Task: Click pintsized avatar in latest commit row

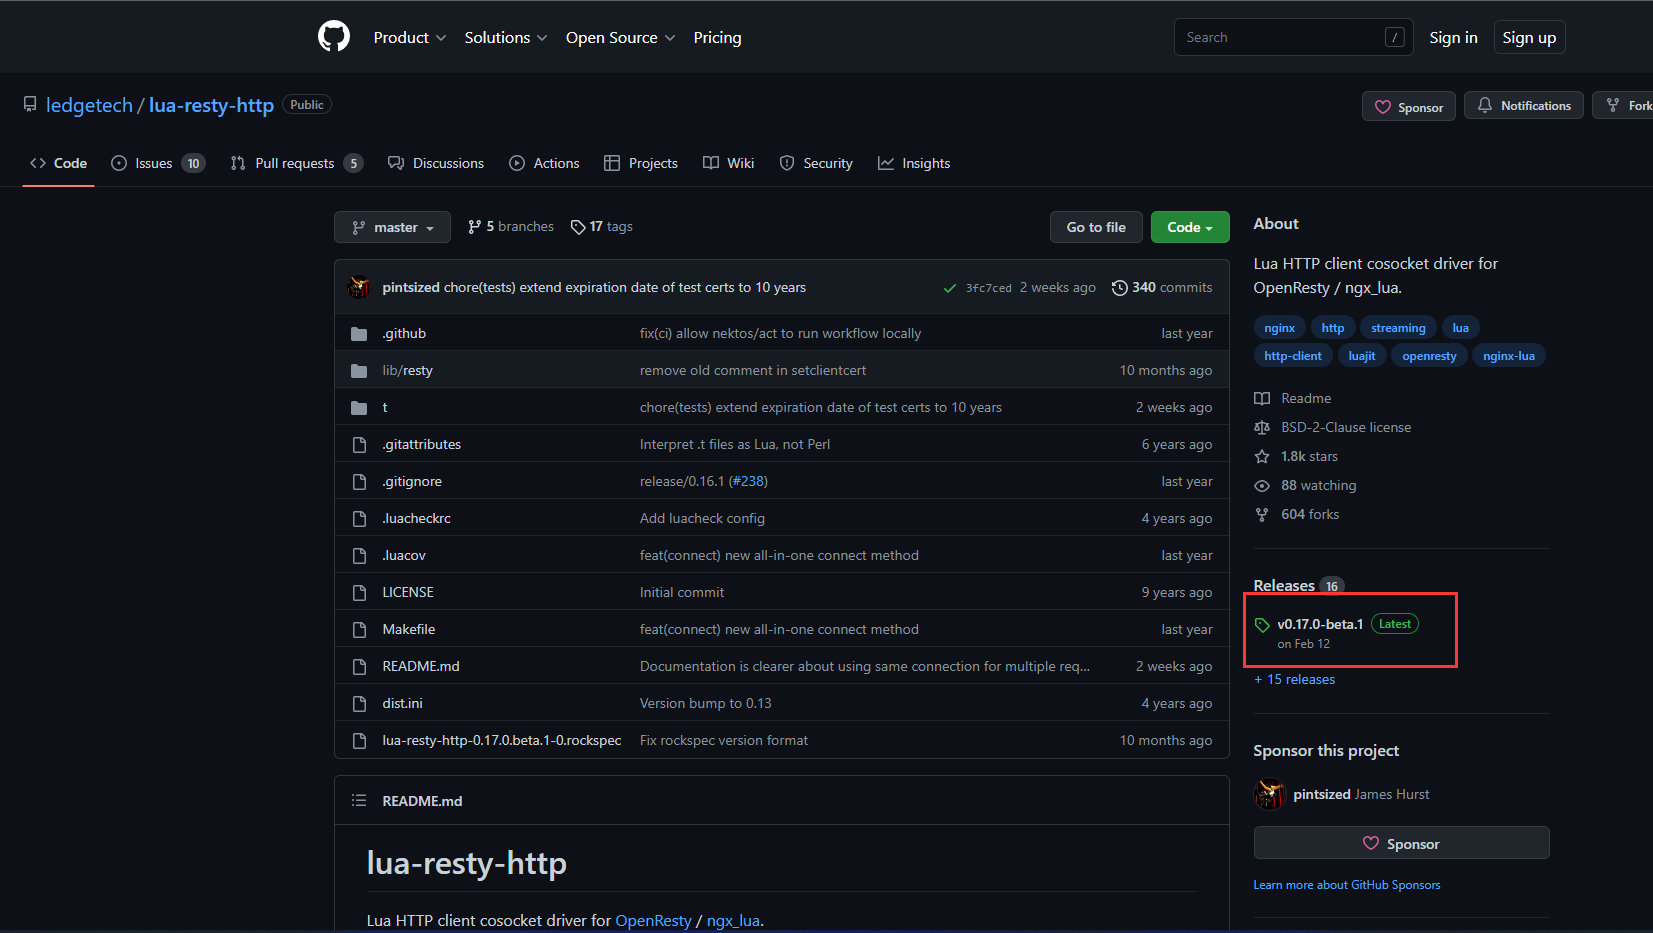Action: [x=359, y=288]
